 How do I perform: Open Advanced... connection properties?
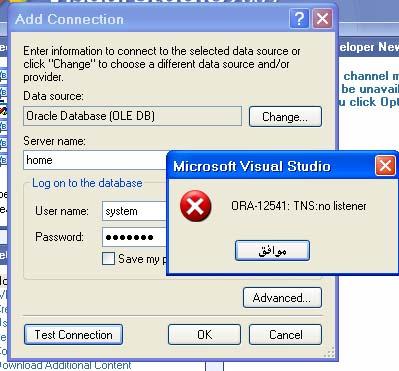[282, 298]
